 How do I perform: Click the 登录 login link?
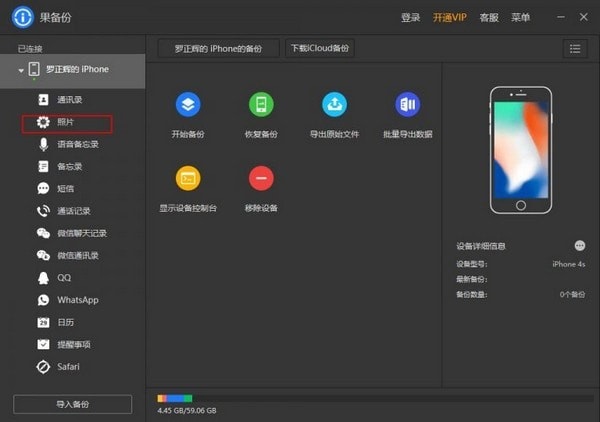pos(410,17)
